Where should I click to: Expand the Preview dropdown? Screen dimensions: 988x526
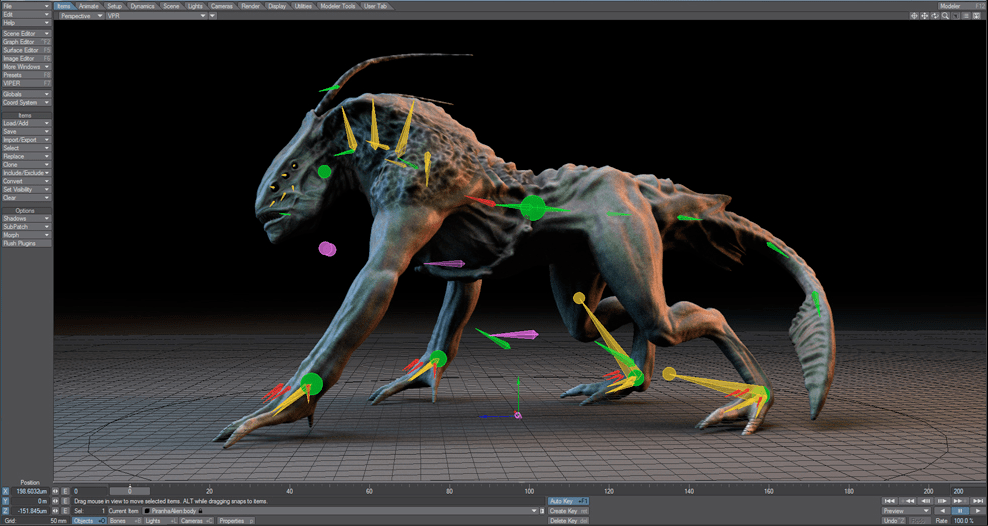tap(906, 511)
